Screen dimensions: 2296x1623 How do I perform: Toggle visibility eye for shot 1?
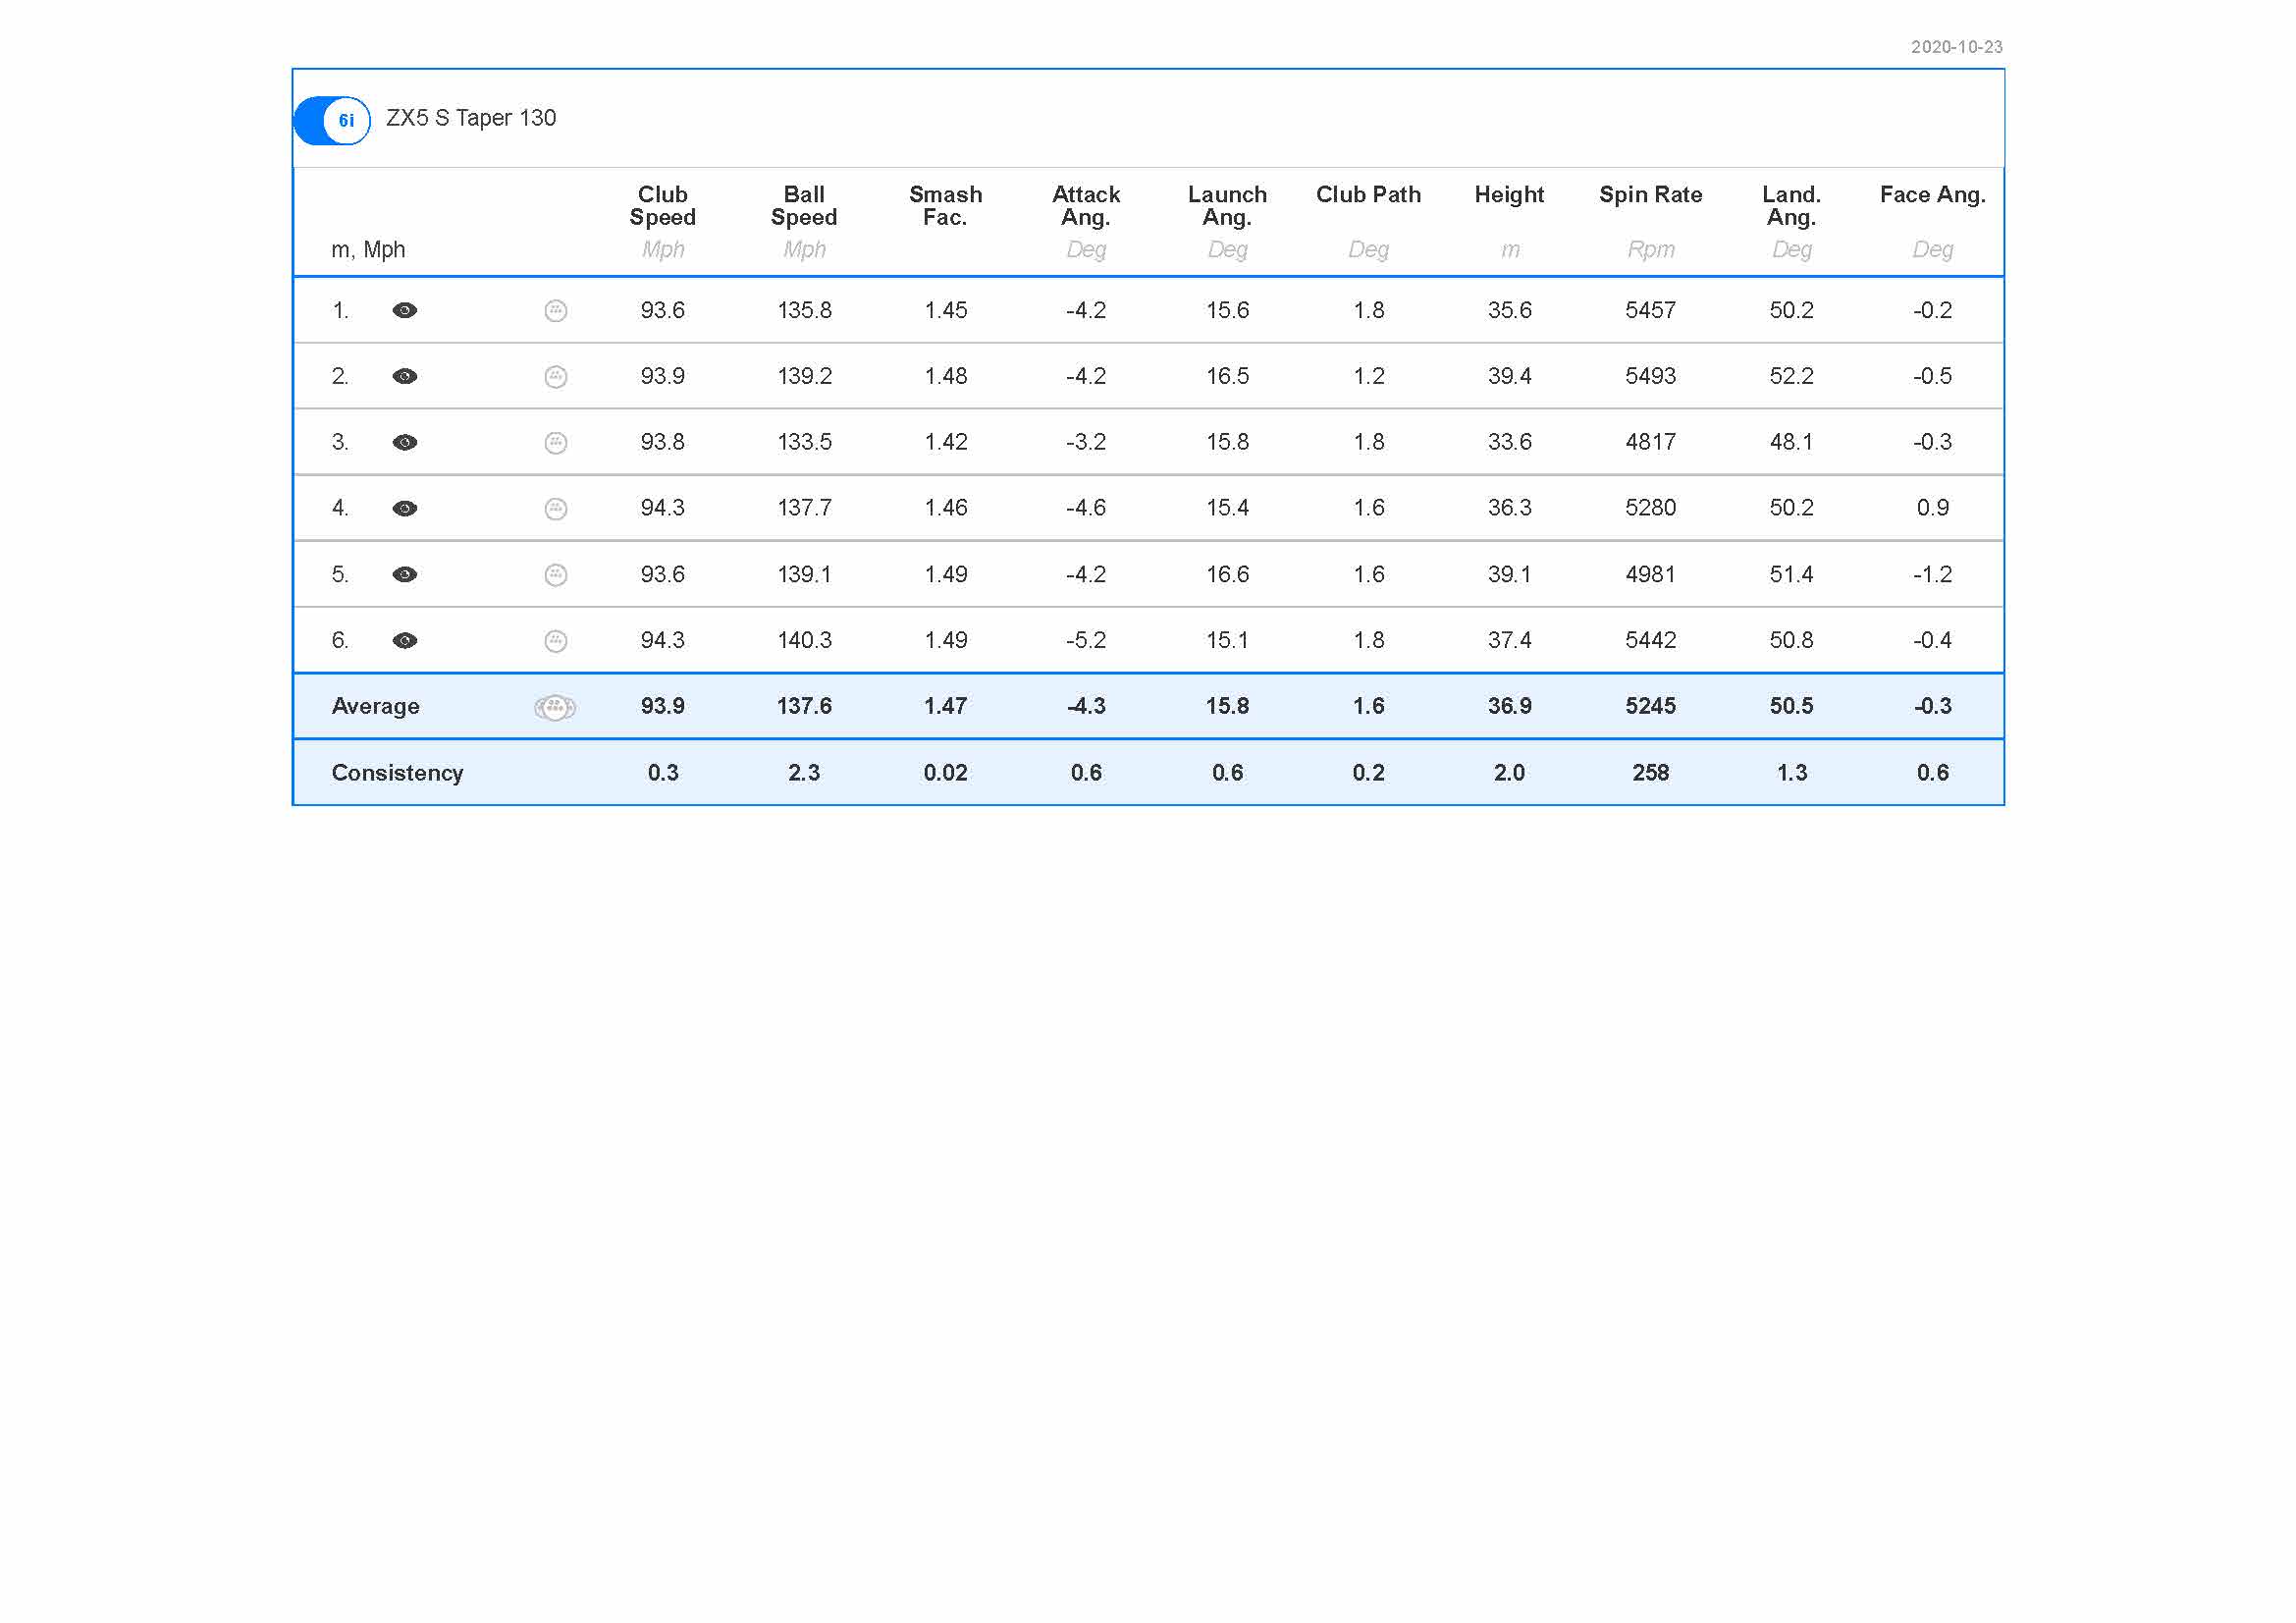click(x=405, y=311)
